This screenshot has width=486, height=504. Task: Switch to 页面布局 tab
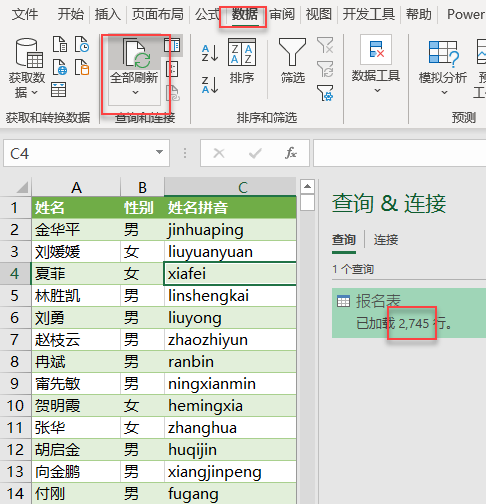[x=157, y=15]
